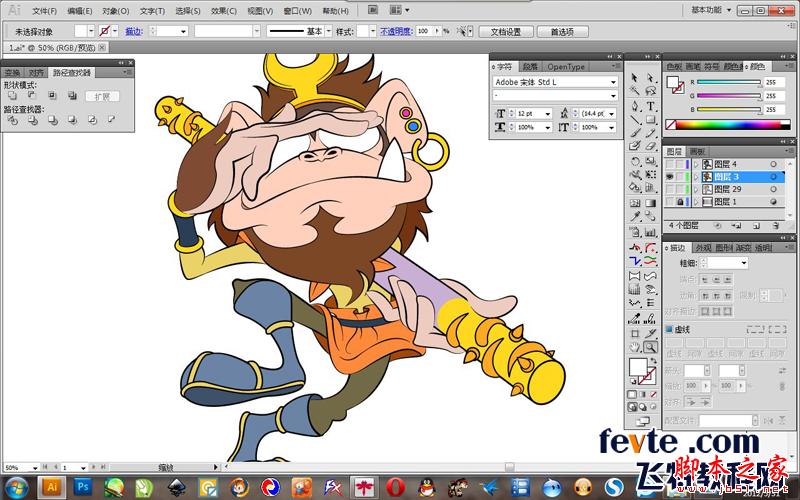Click the Divide pathfinder icon

pyautogui.click(x=12, y=120)
